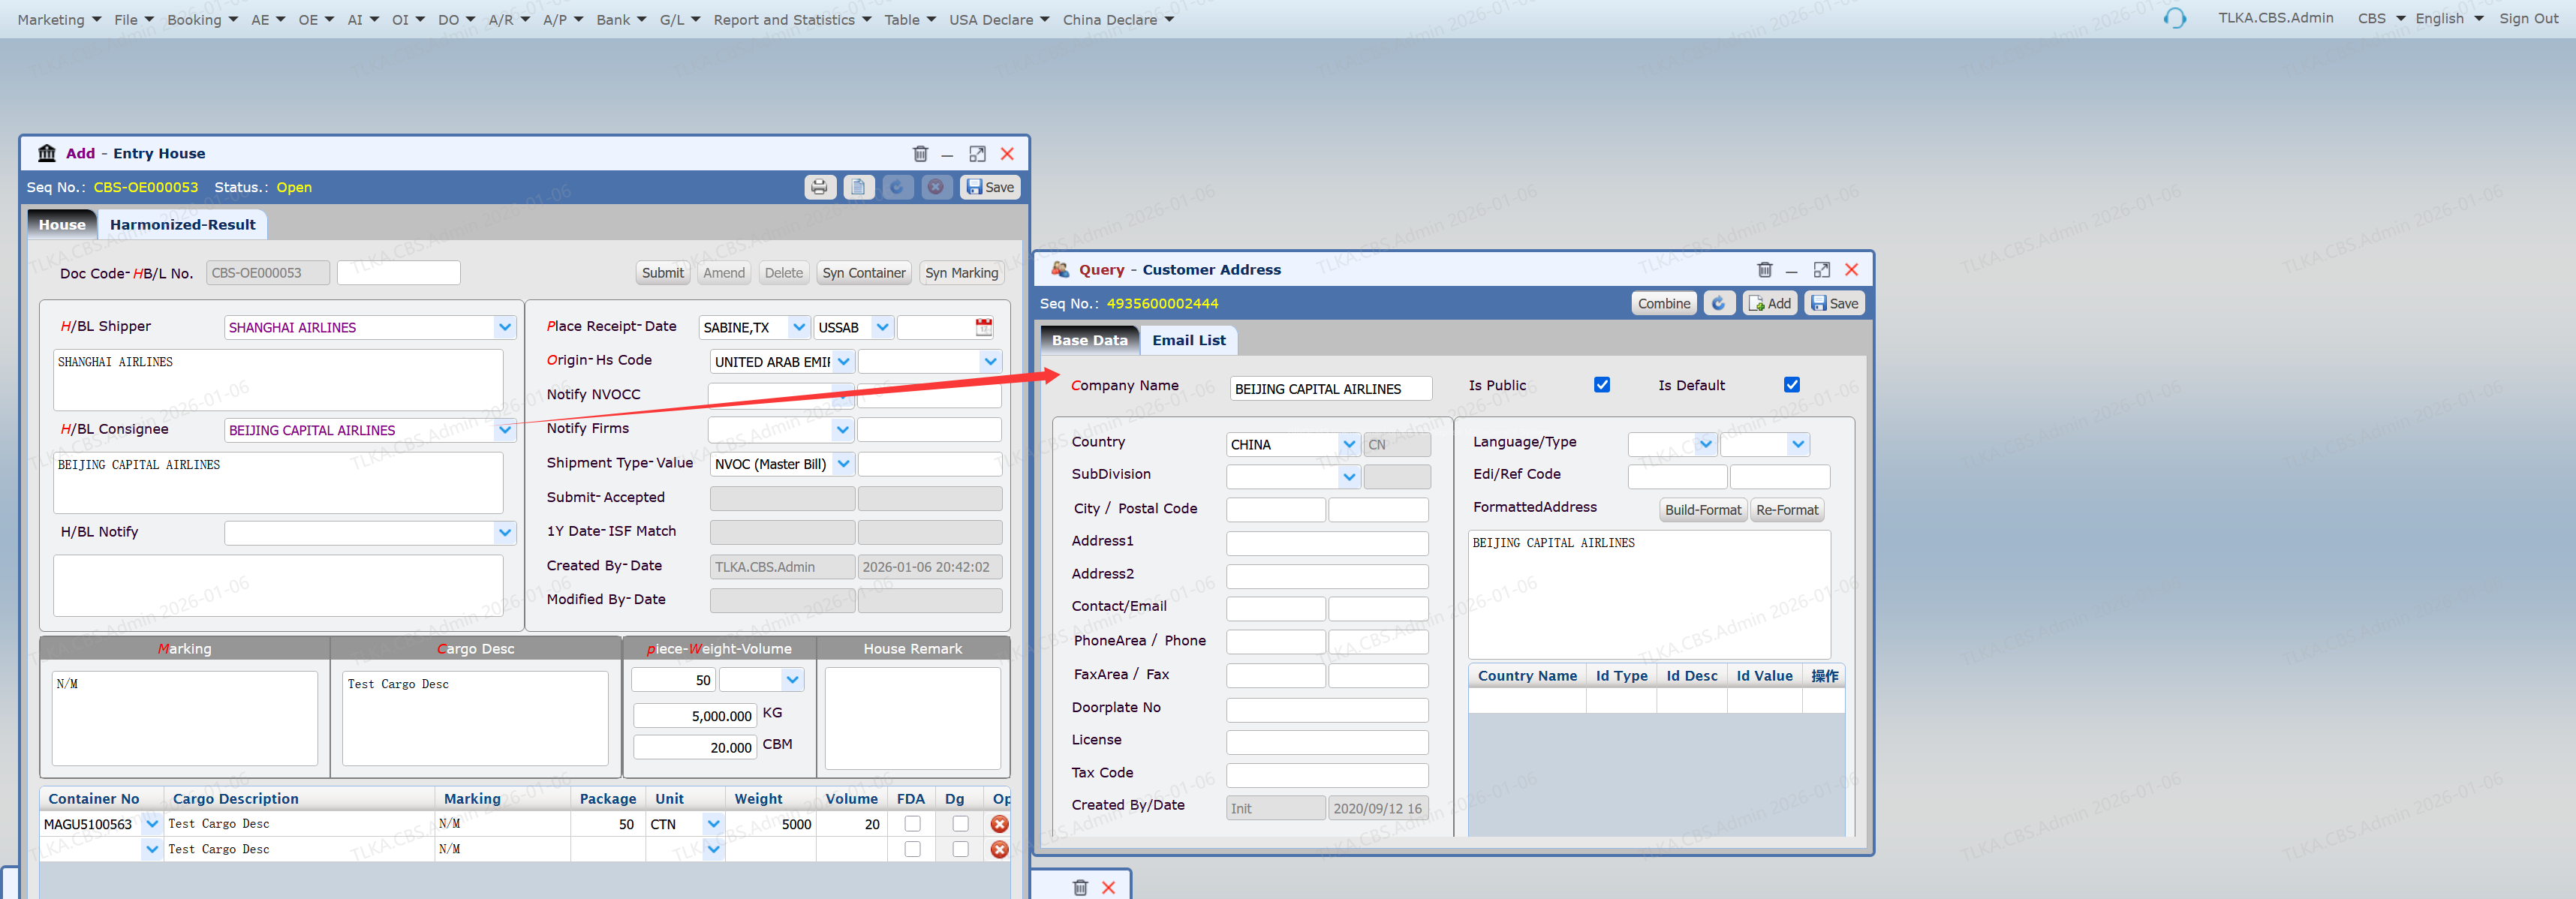Expand the H/BL Shipper dropdown

505,327
